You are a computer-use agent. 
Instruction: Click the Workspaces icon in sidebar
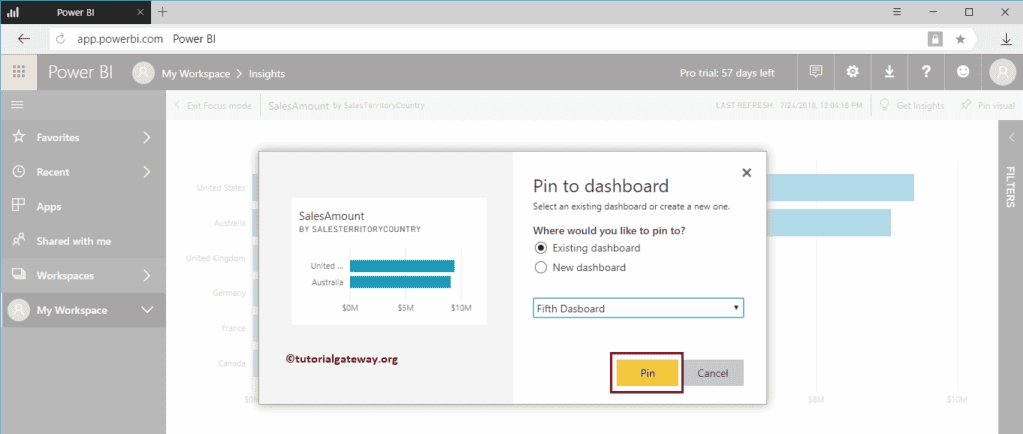(19, 275)
